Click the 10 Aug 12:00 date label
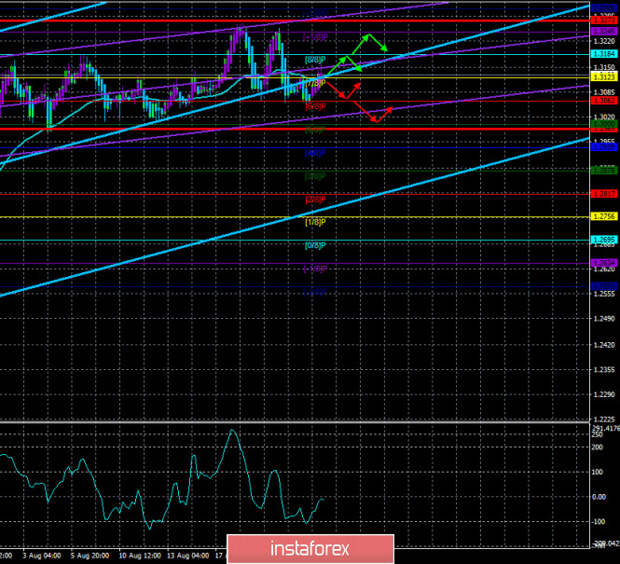Screen dimensions: 620x564 (140, 556)
